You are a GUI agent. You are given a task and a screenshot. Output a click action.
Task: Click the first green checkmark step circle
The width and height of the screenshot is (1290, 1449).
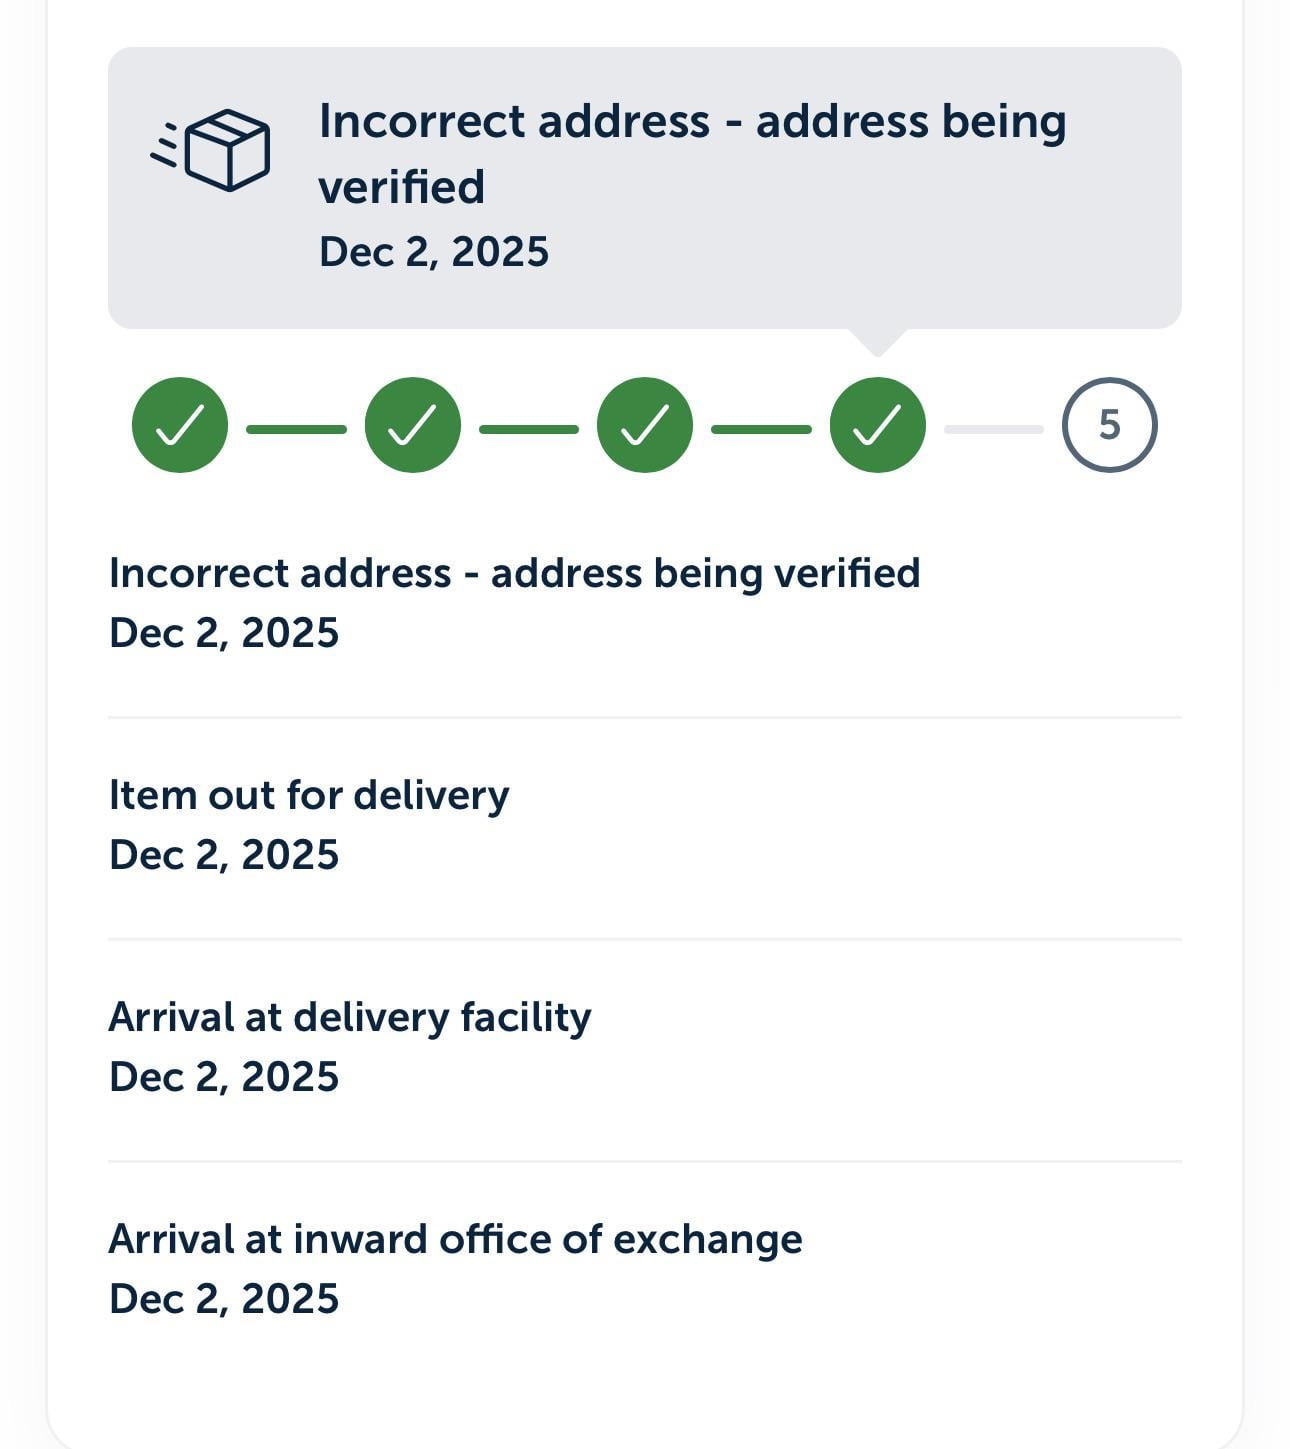(180, 425)
